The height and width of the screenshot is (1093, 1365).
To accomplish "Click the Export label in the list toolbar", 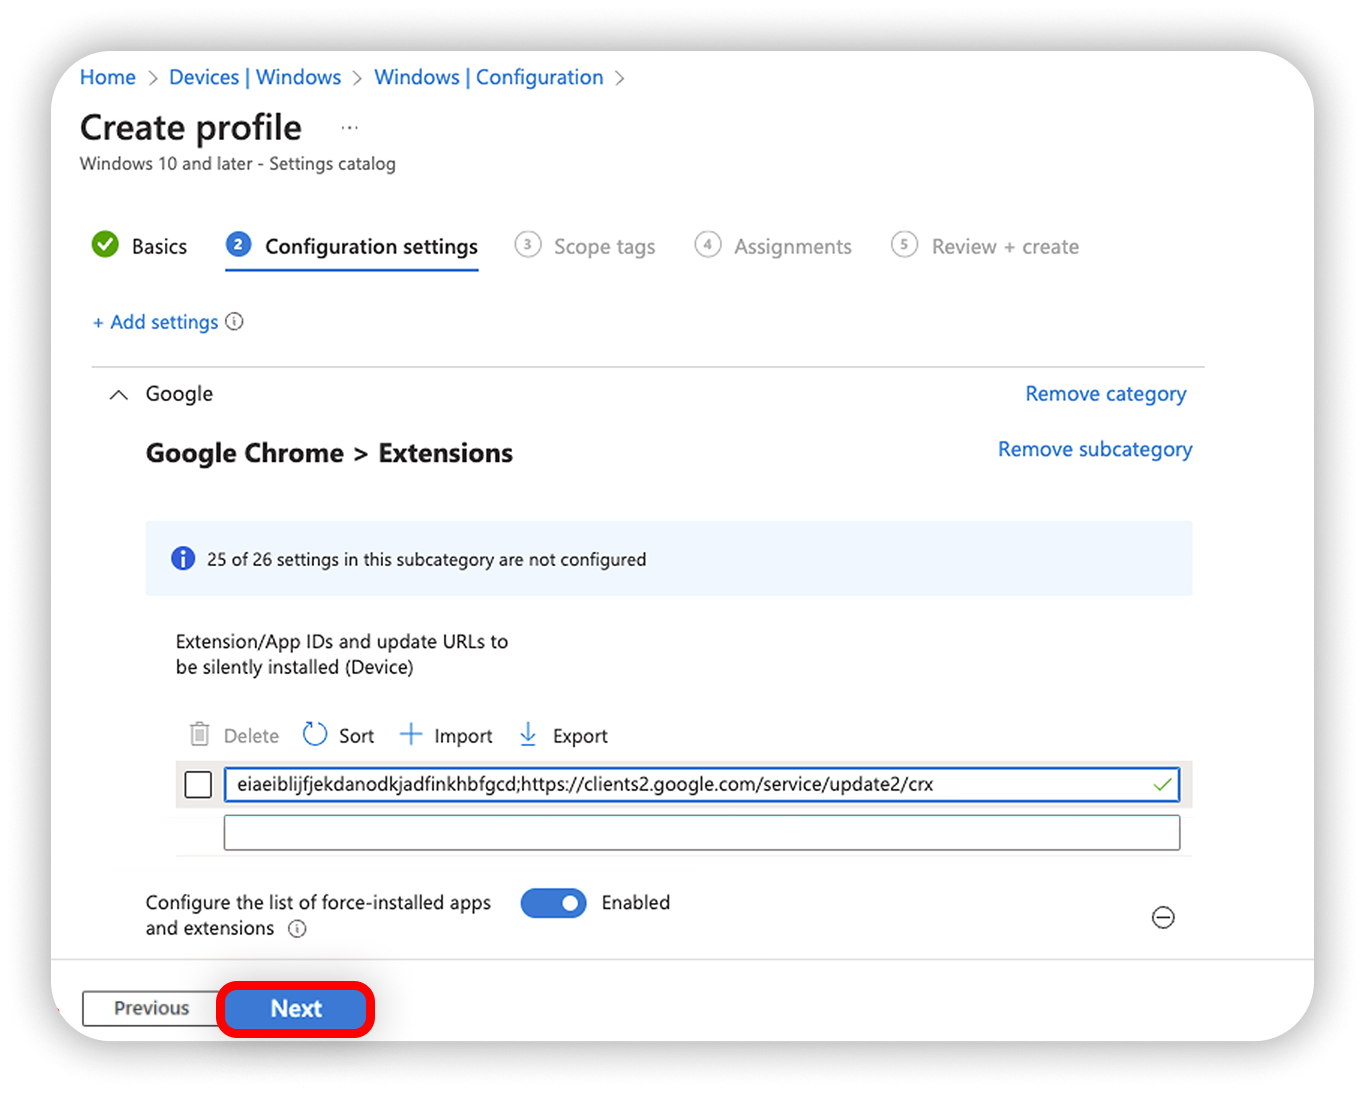I will [580, 736].
